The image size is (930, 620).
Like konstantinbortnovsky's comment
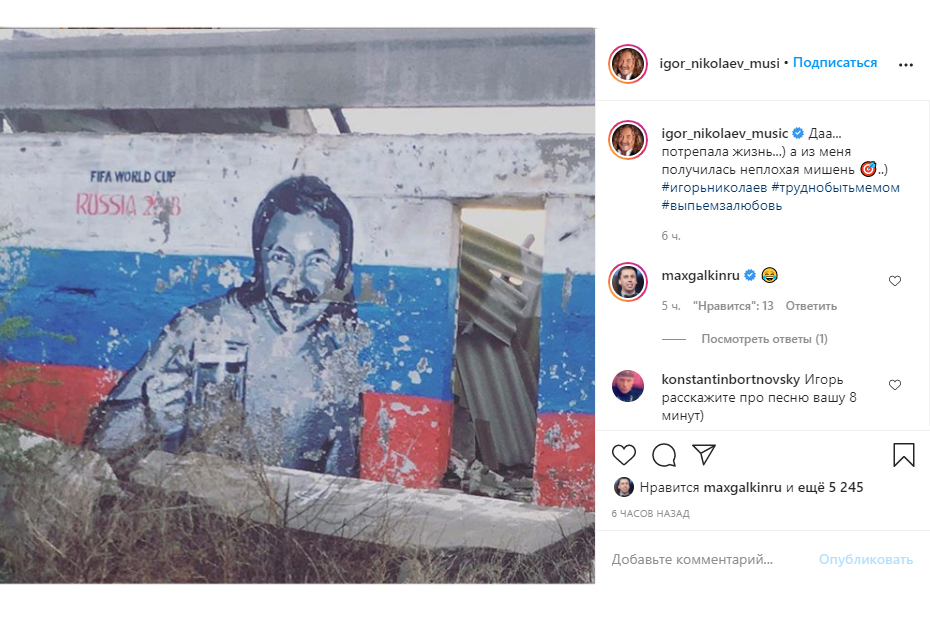895,385
